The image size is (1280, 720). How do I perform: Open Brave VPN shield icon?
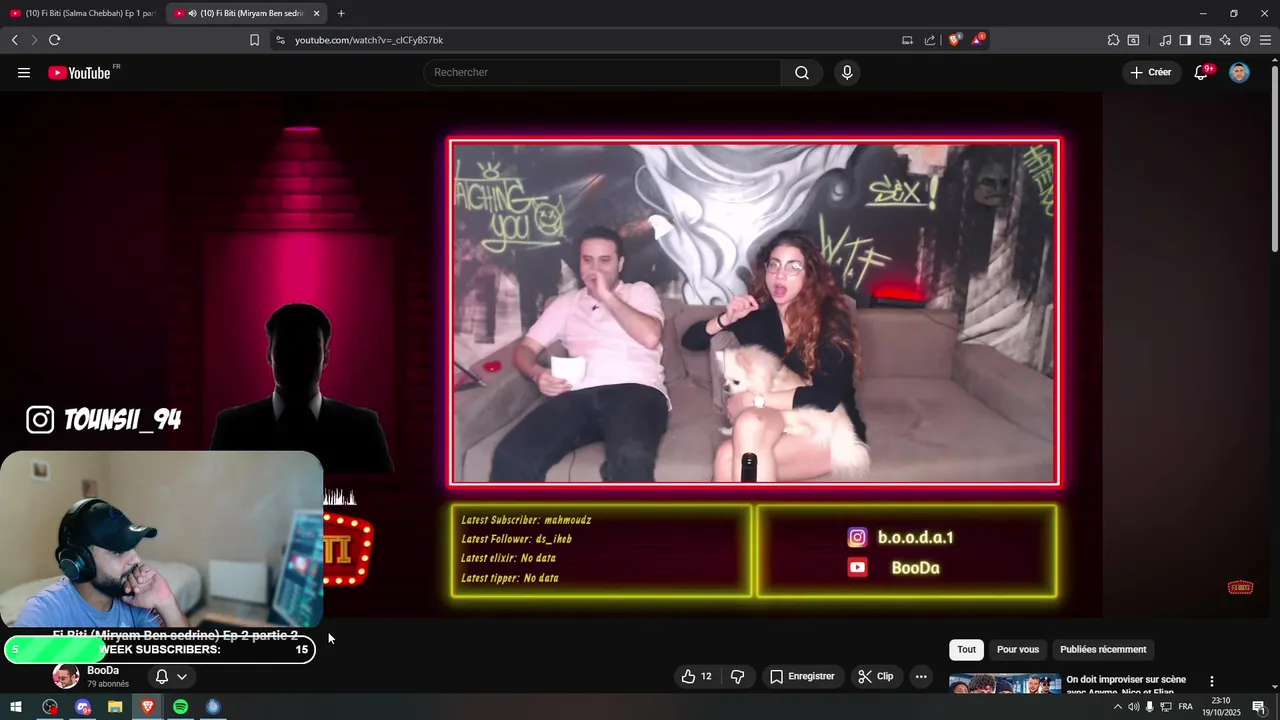pyautogui.click(x=1245, y=40)
